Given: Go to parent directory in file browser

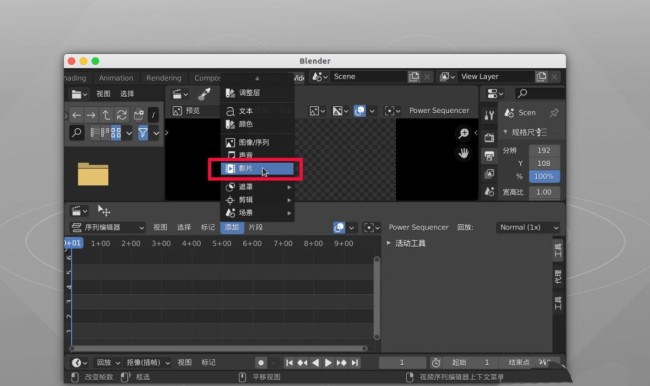Looking at the screenshot, I should tap(106, 115).
